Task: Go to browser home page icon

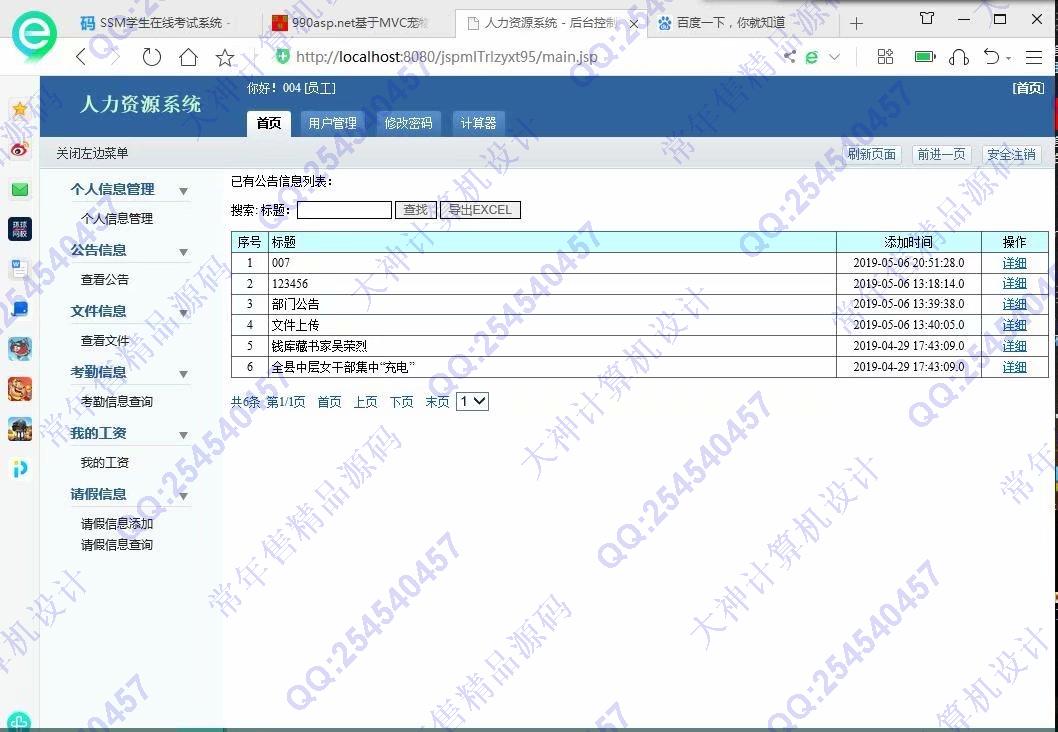Action: click(188, 57)
